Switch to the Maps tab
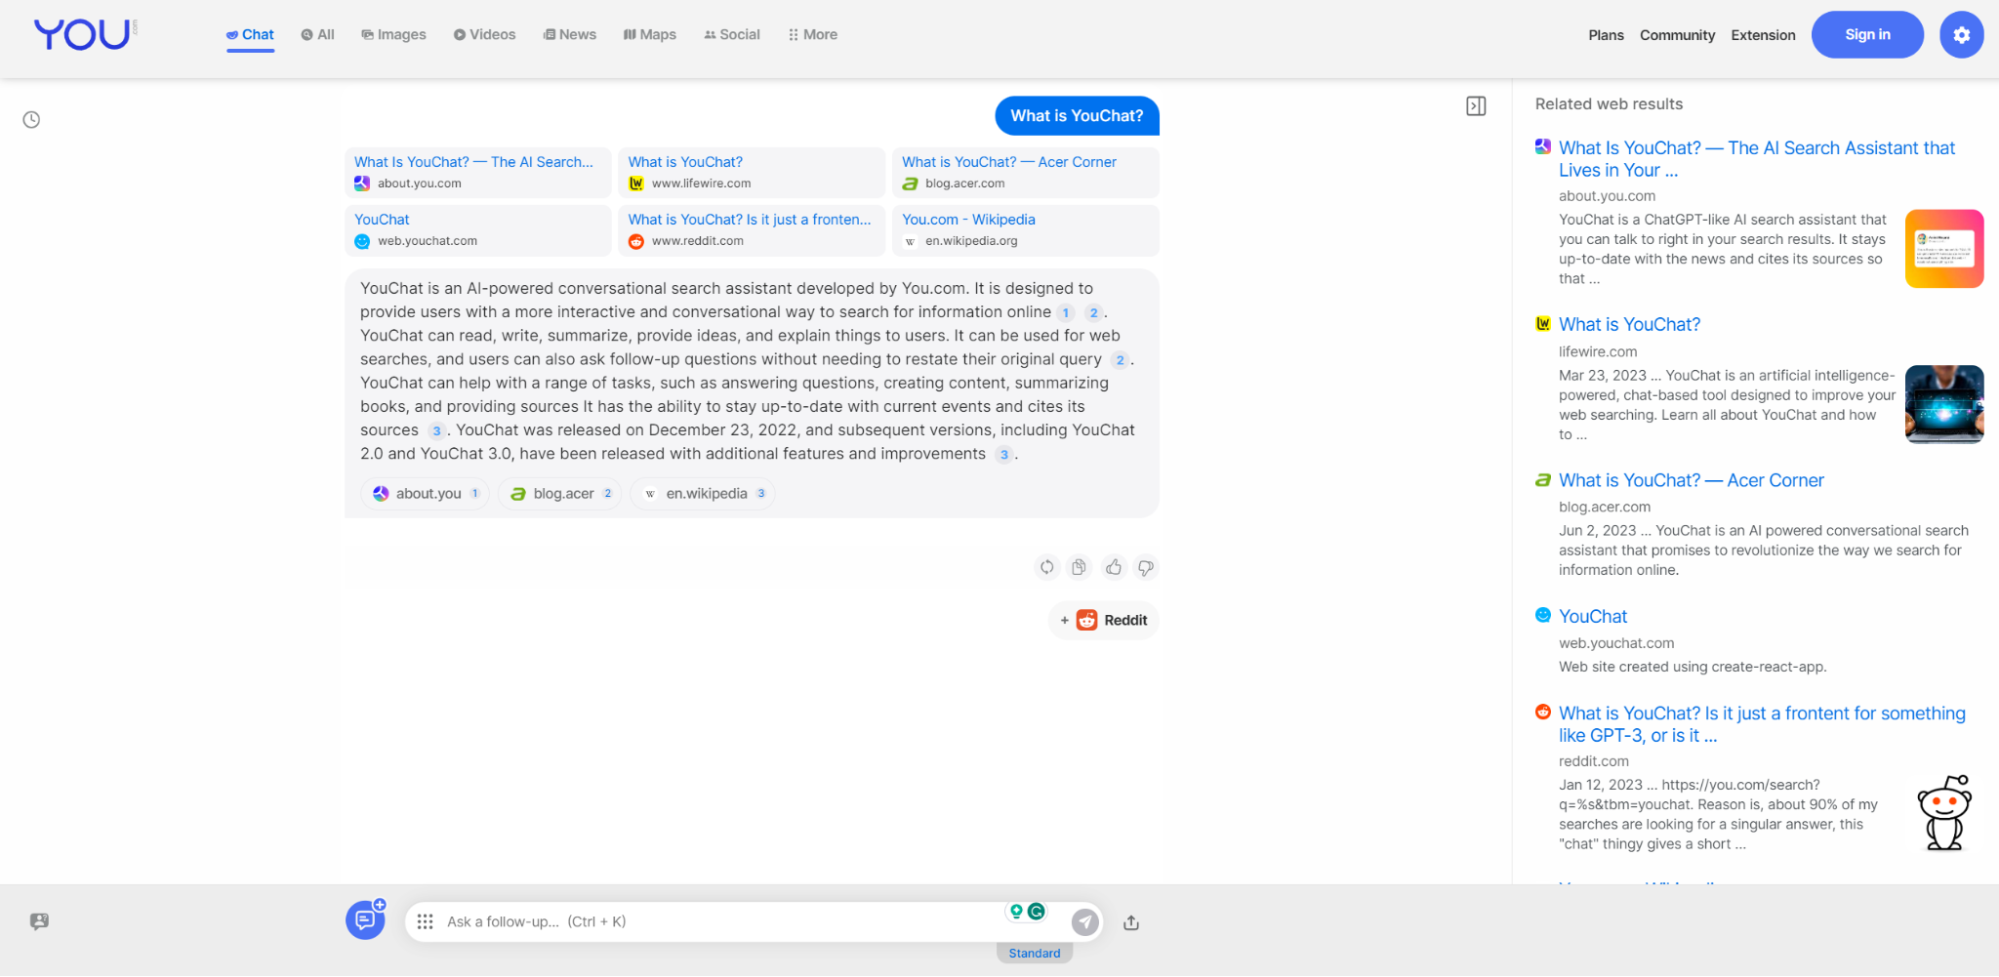Screen dimensions: 1999x977 coord(650,35)
